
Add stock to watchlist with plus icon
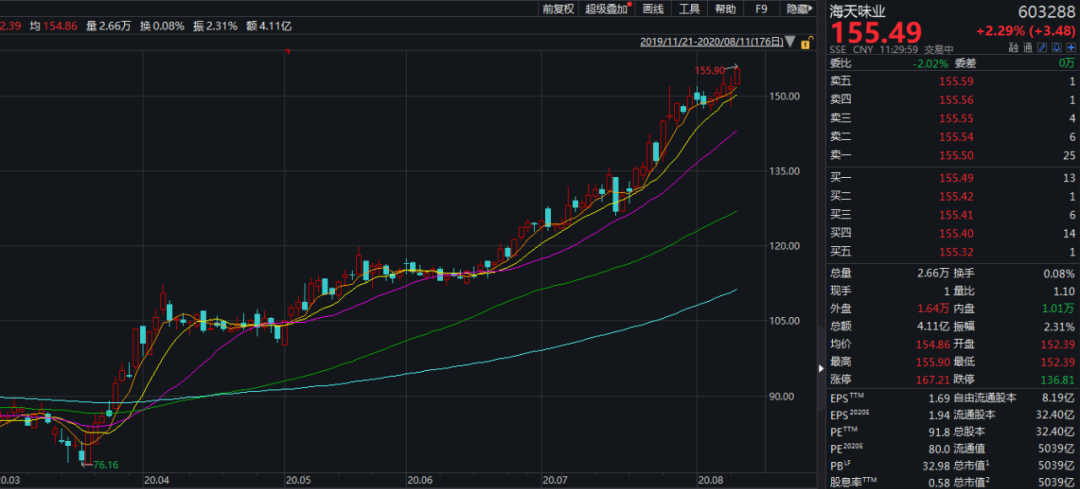click(x=1070, y=48)
